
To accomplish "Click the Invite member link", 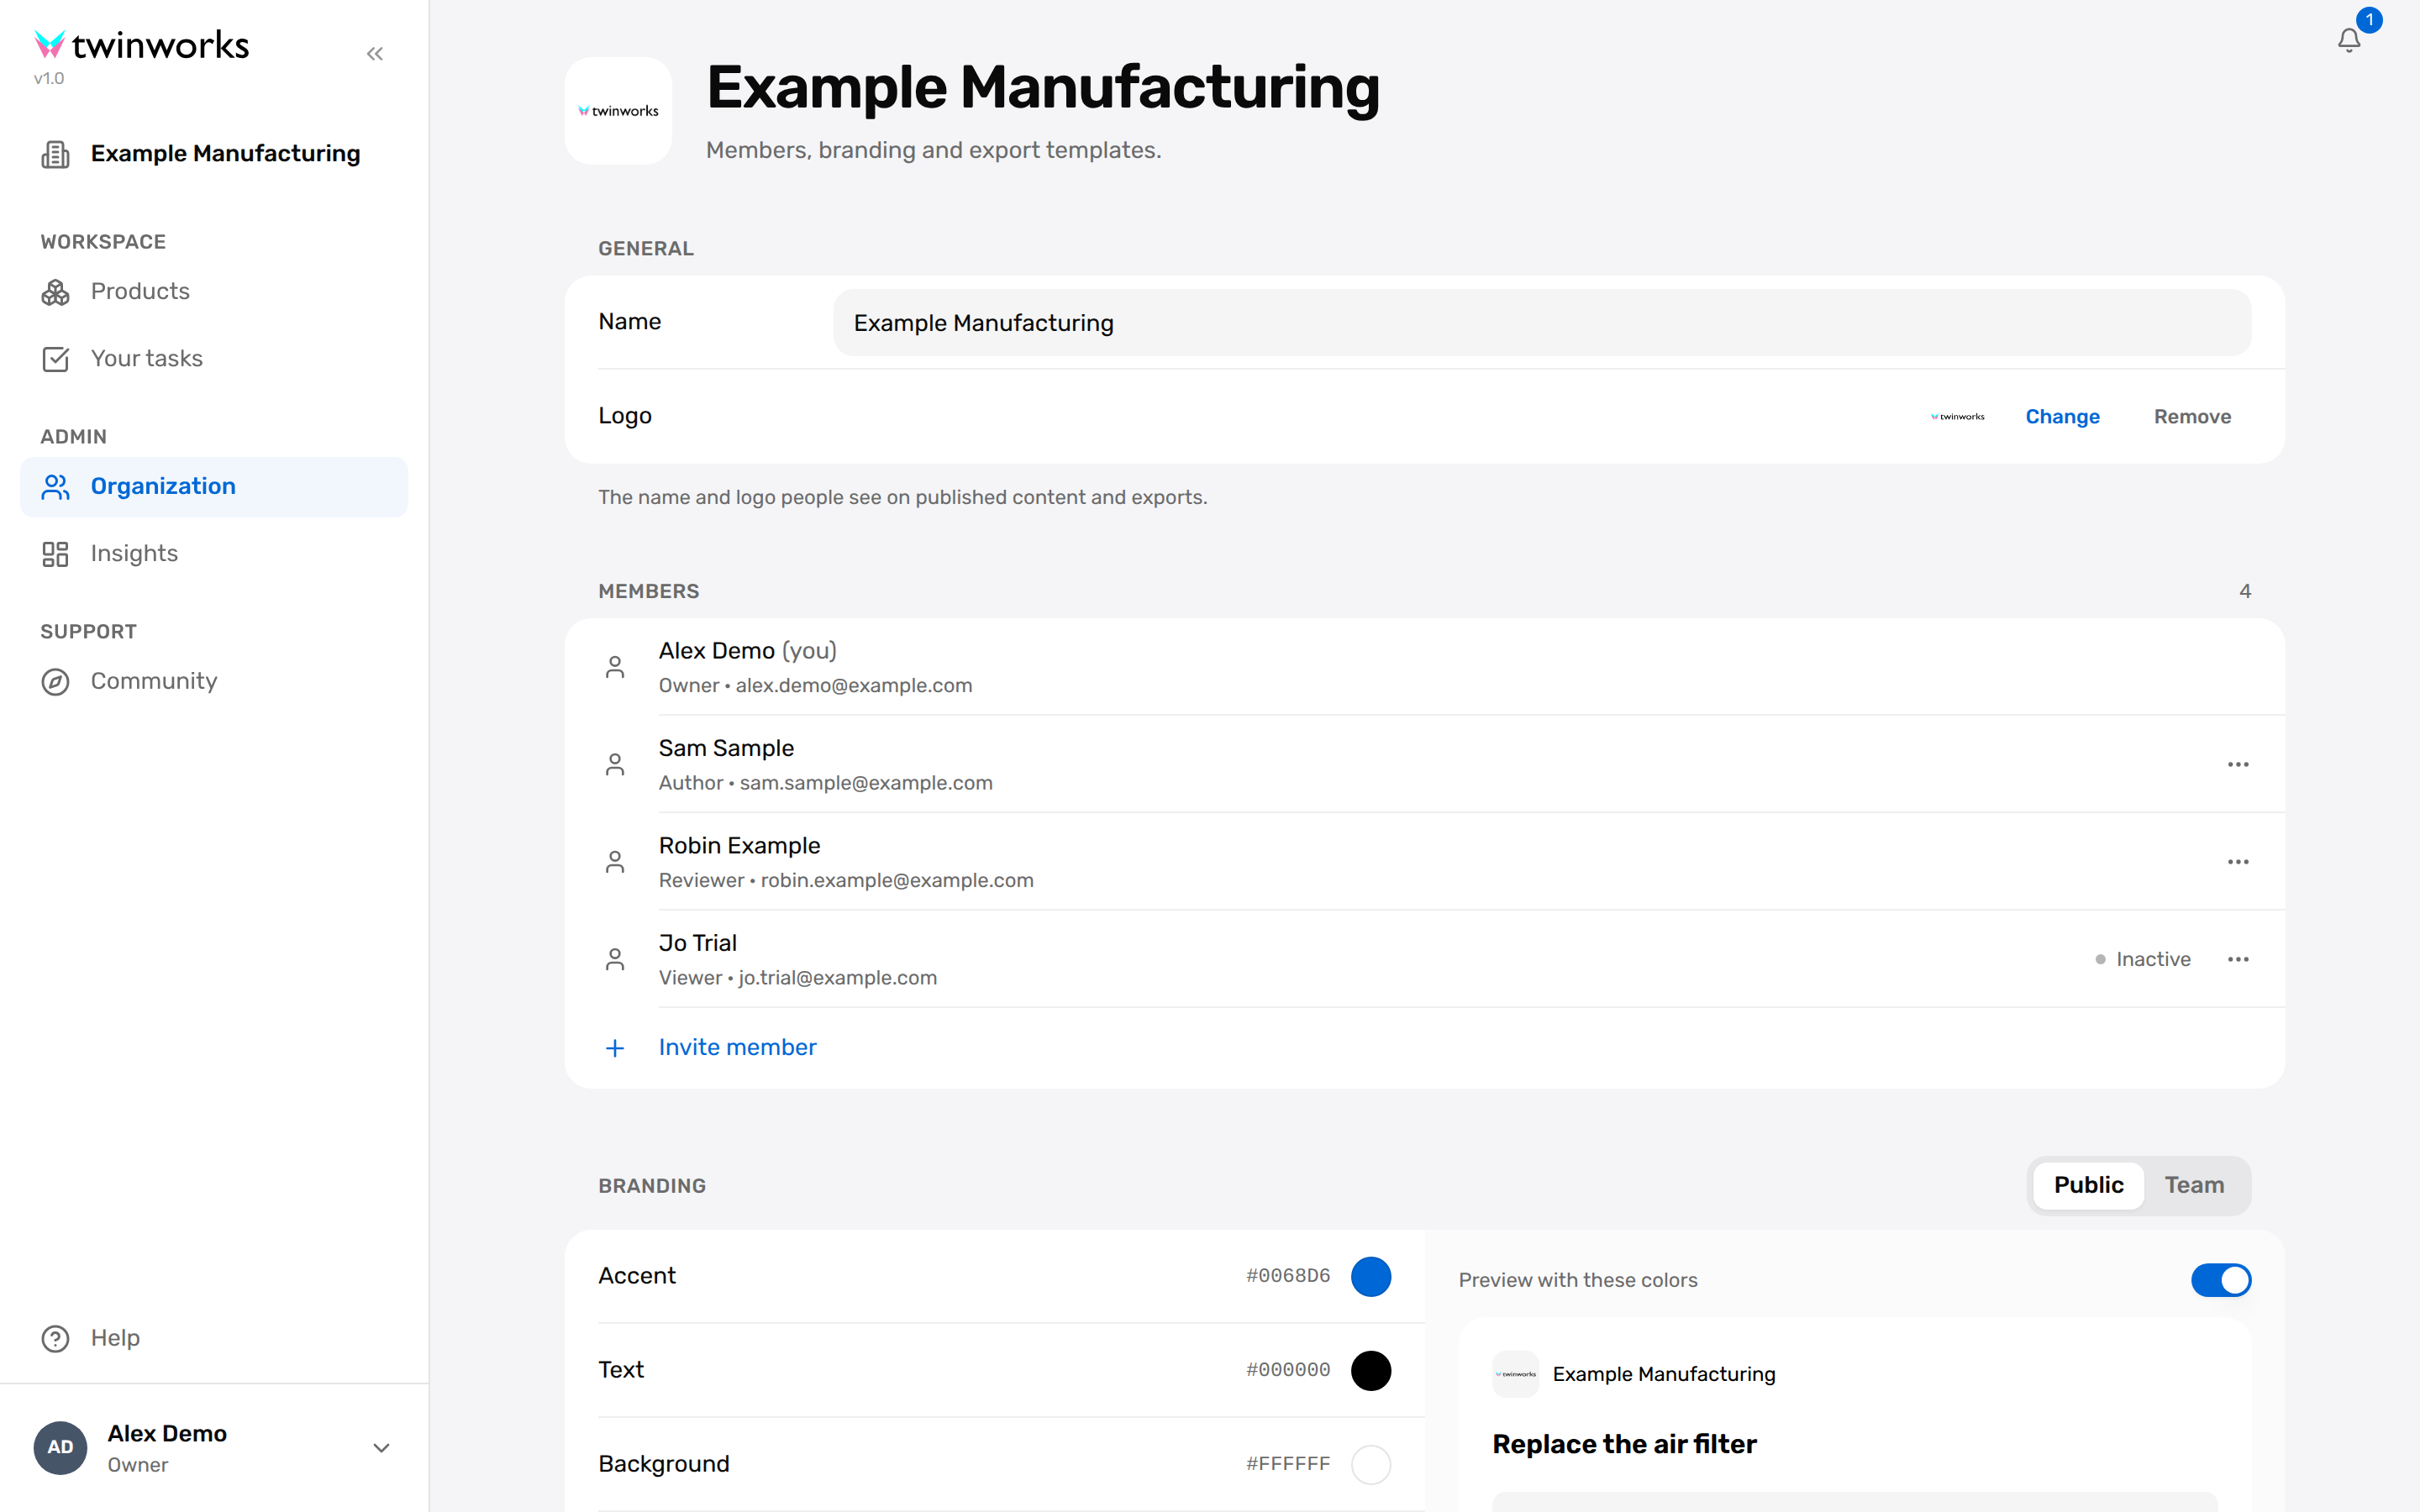I will click(x=737, y=1048).
